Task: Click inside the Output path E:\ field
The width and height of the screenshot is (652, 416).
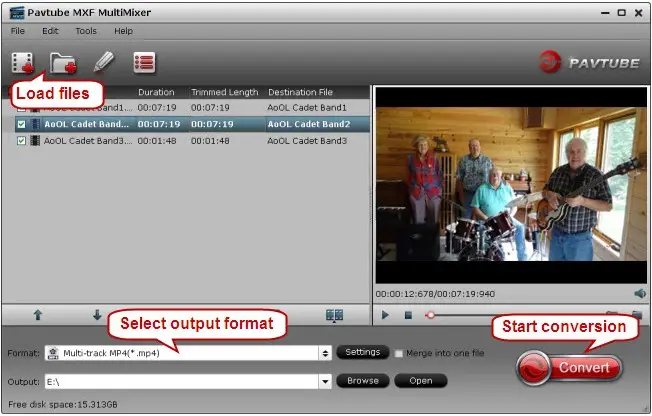Action: click(182, 381)
